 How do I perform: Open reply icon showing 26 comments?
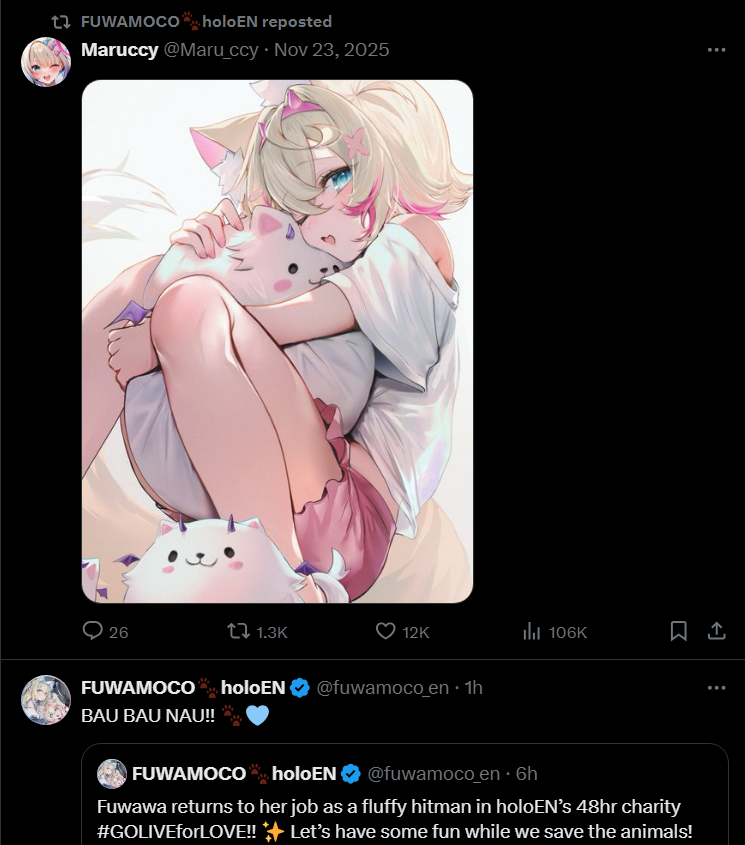pyautogui.click(x=93, y=631)
